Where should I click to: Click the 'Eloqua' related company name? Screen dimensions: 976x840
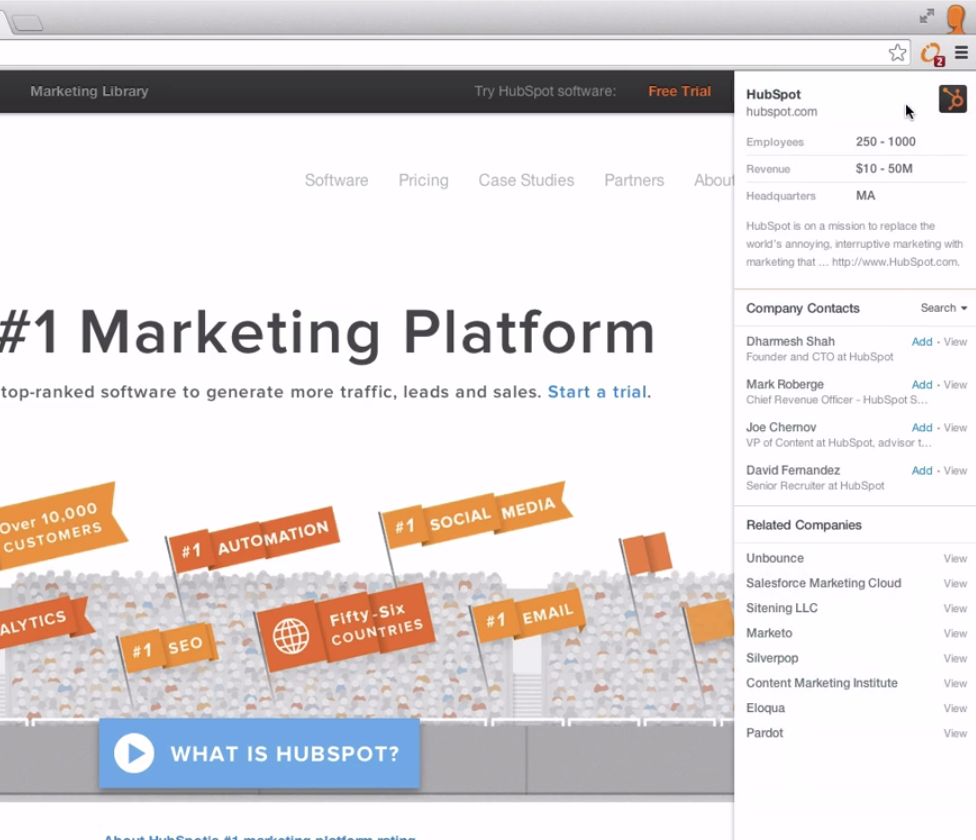[x=766, y=708]
